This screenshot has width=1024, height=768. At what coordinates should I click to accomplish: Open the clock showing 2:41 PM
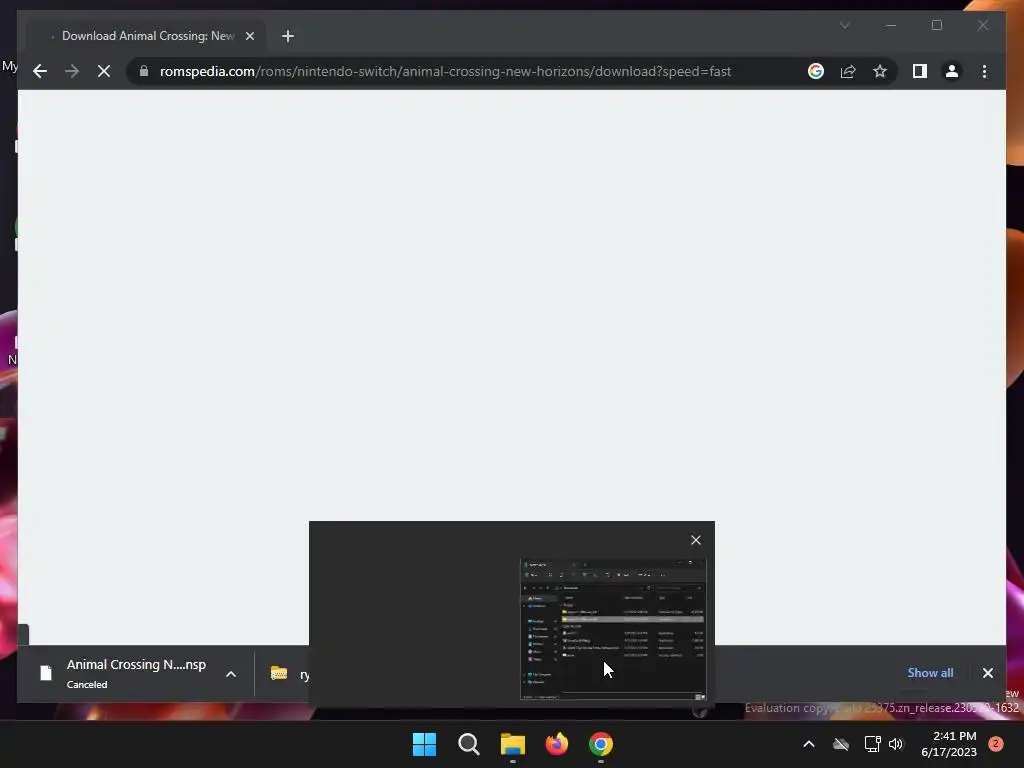pos(949,744)
